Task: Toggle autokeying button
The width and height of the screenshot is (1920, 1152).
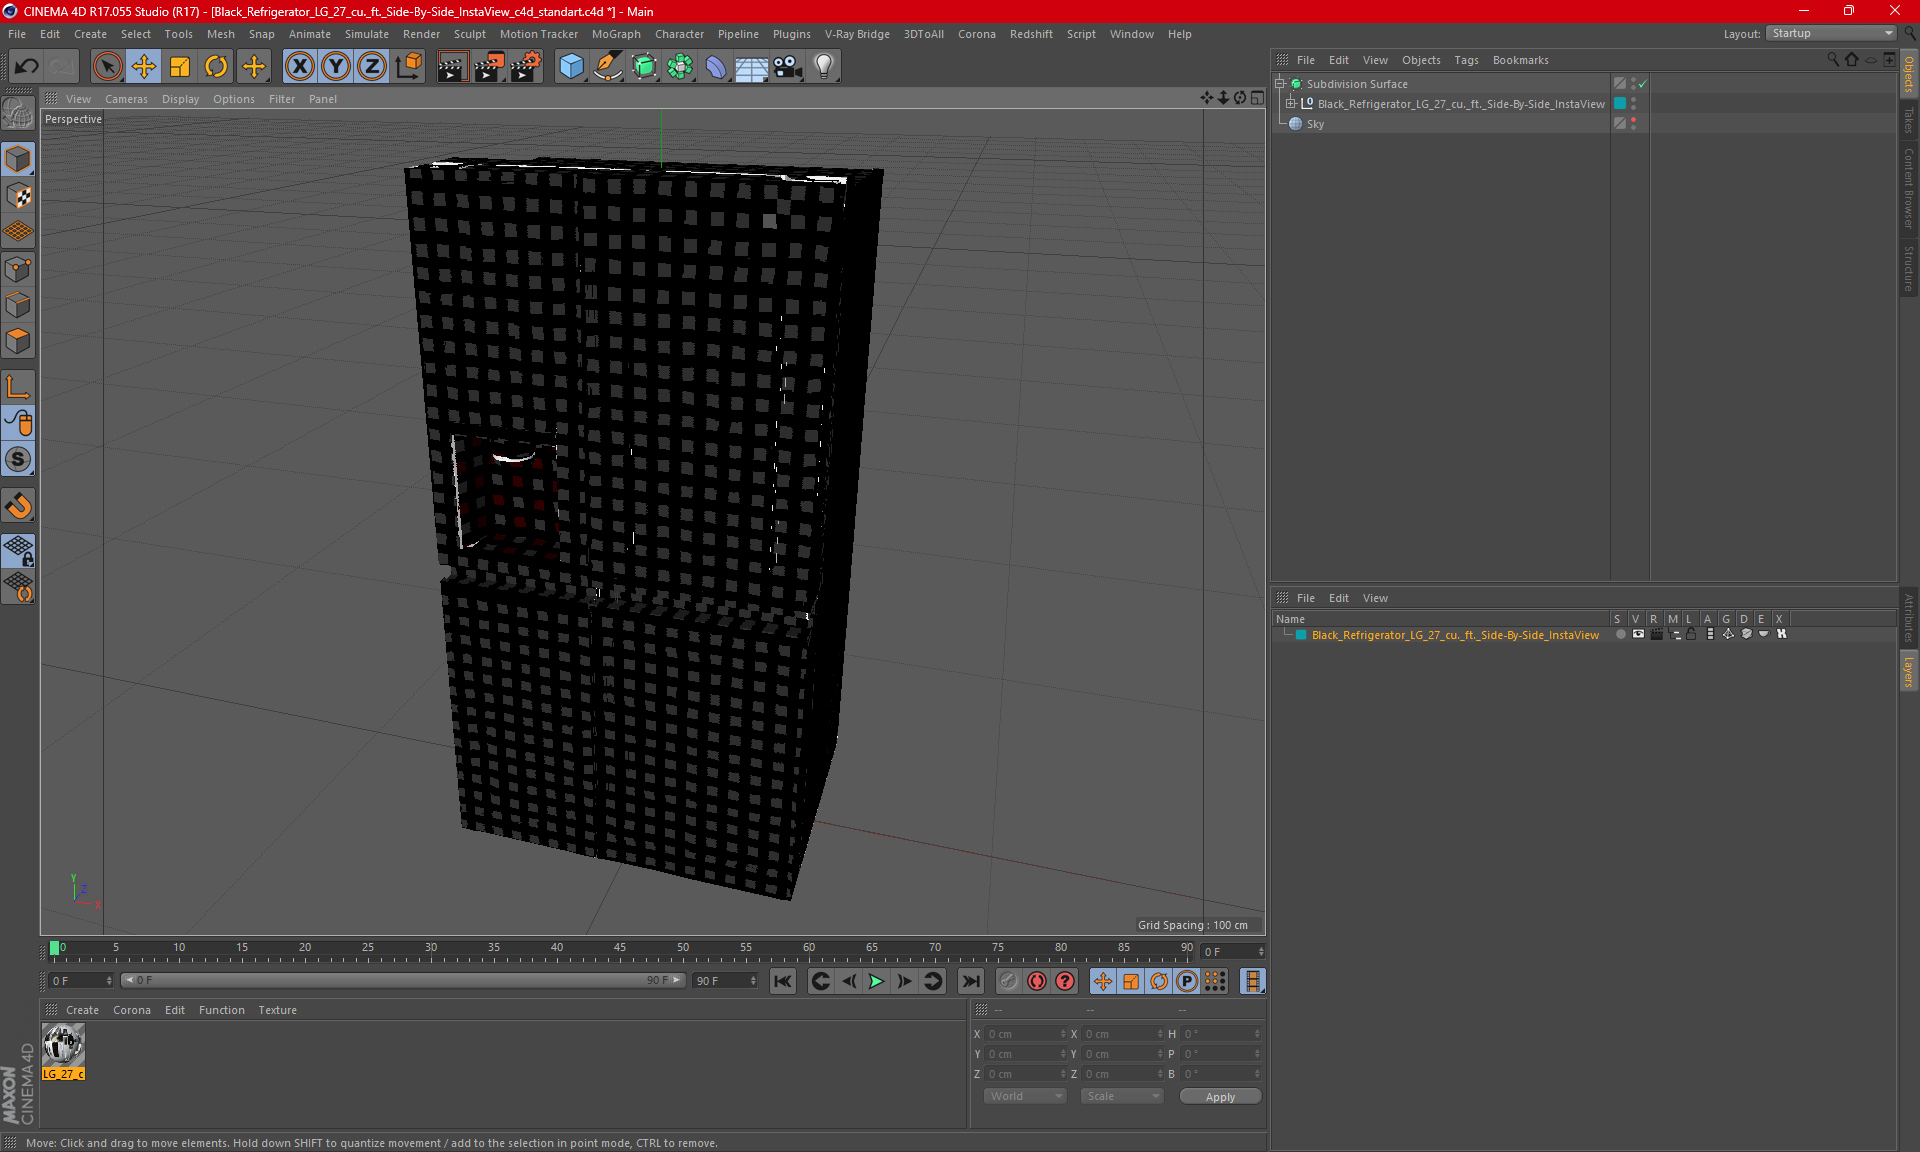Action: 1037,981
